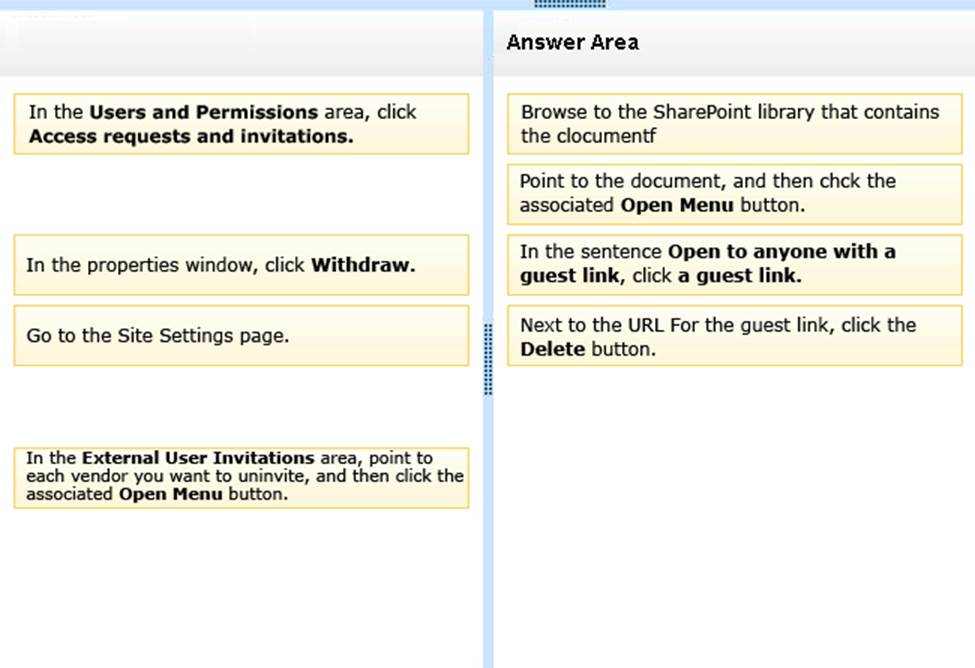Select the "External User Invitations" step box
The width and height of the screenshot is (975, 668).
coord(241,477)
